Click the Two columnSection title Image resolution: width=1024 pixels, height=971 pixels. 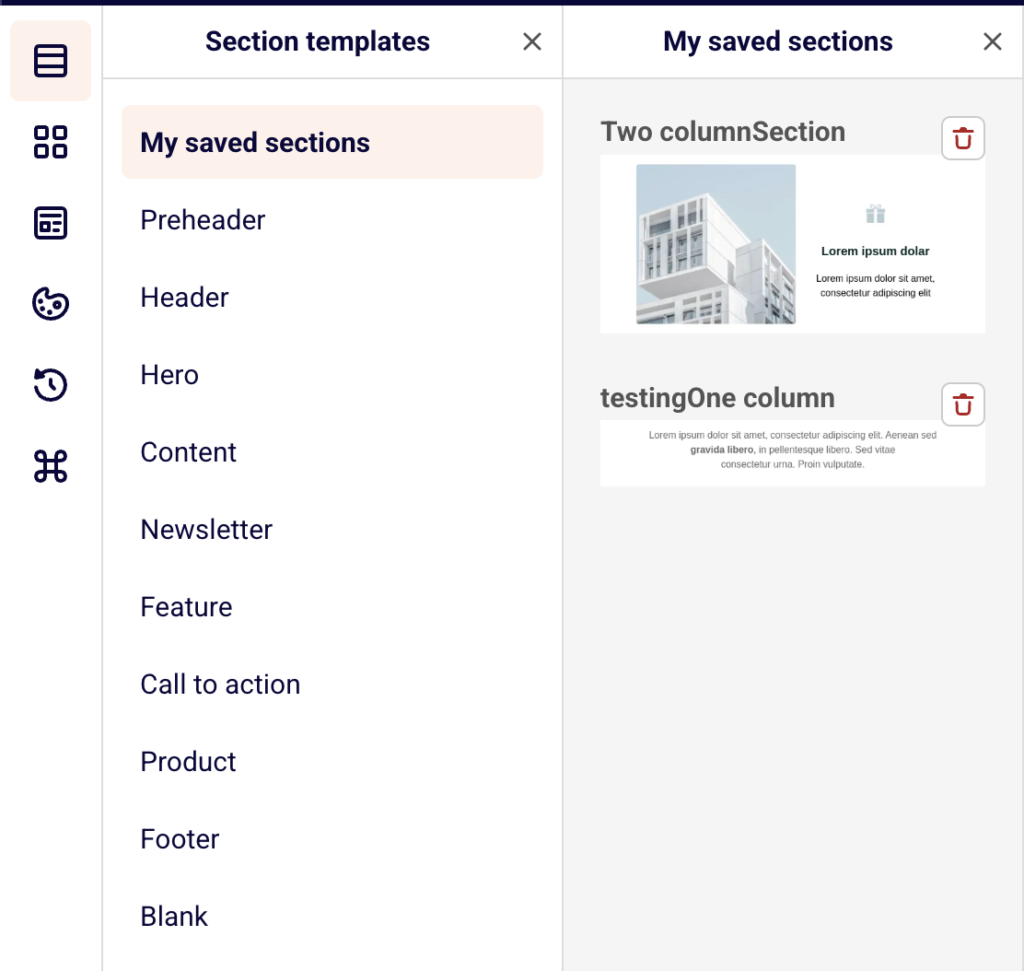[722, 132]
